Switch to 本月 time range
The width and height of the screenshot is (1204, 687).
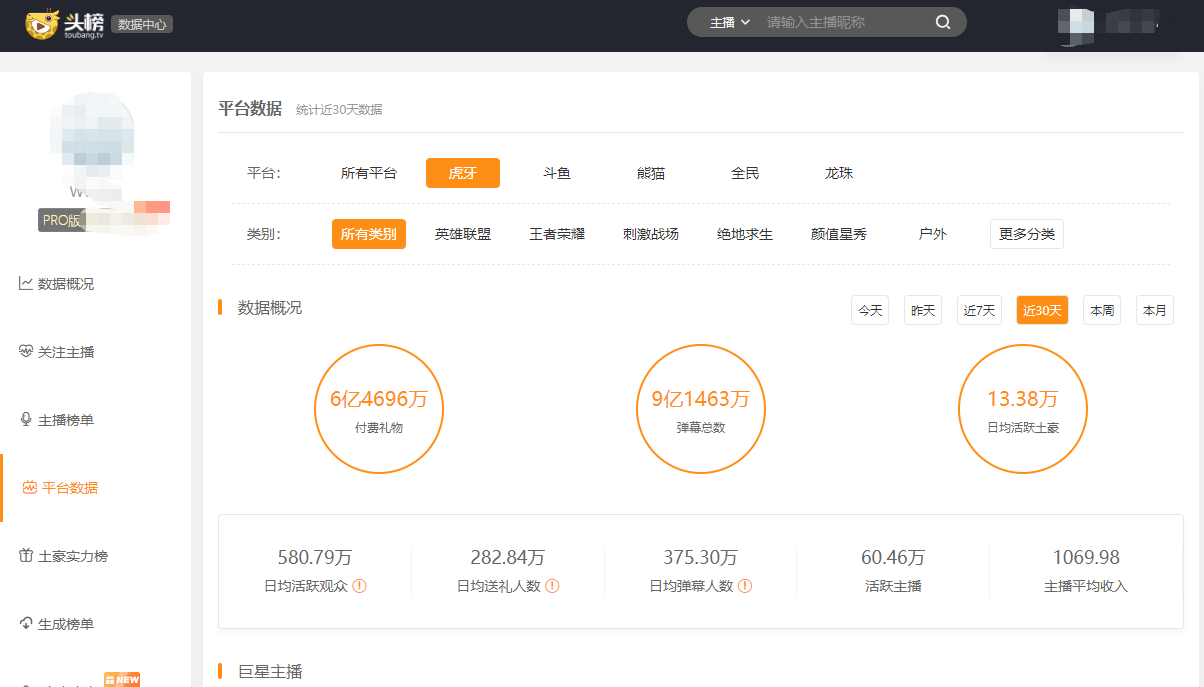click(1155, 310)
